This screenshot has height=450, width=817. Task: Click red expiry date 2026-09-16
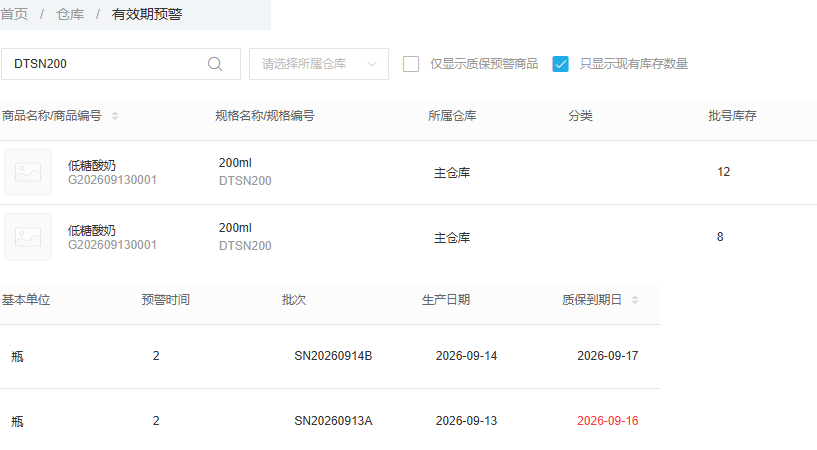[608, 421]
